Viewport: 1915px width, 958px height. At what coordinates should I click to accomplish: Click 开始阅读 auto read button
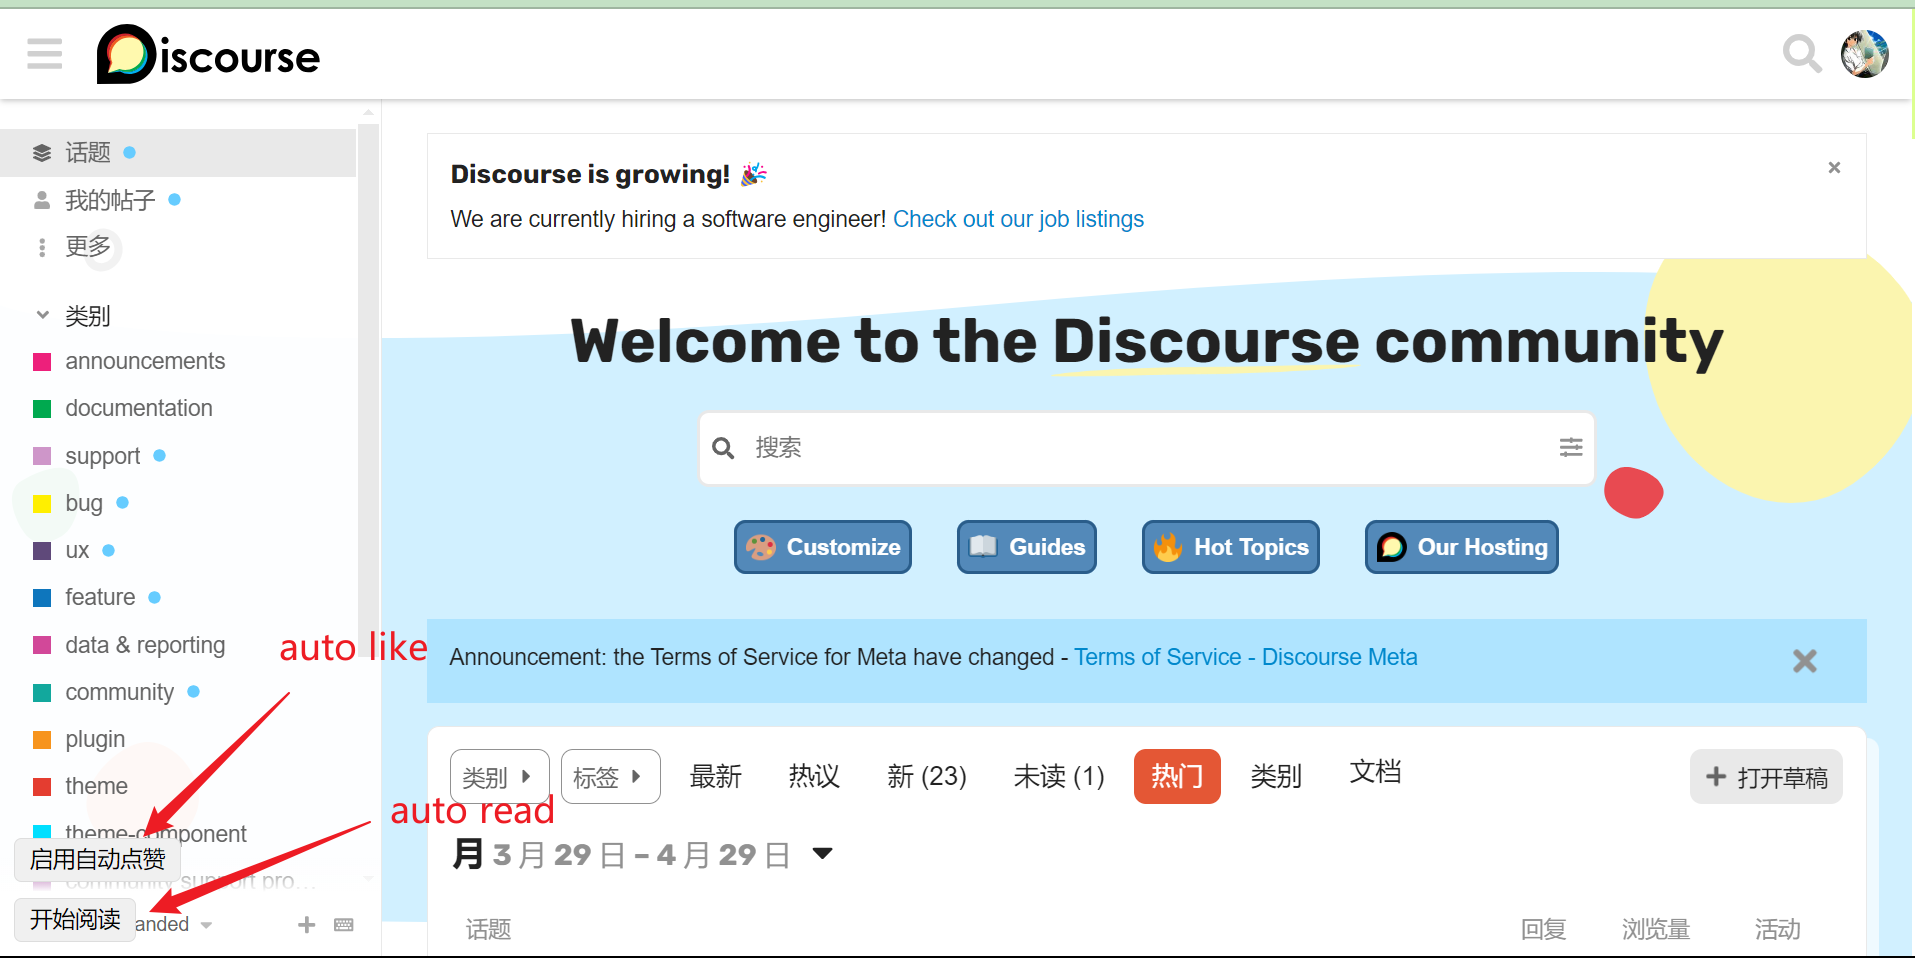(75, 919)
